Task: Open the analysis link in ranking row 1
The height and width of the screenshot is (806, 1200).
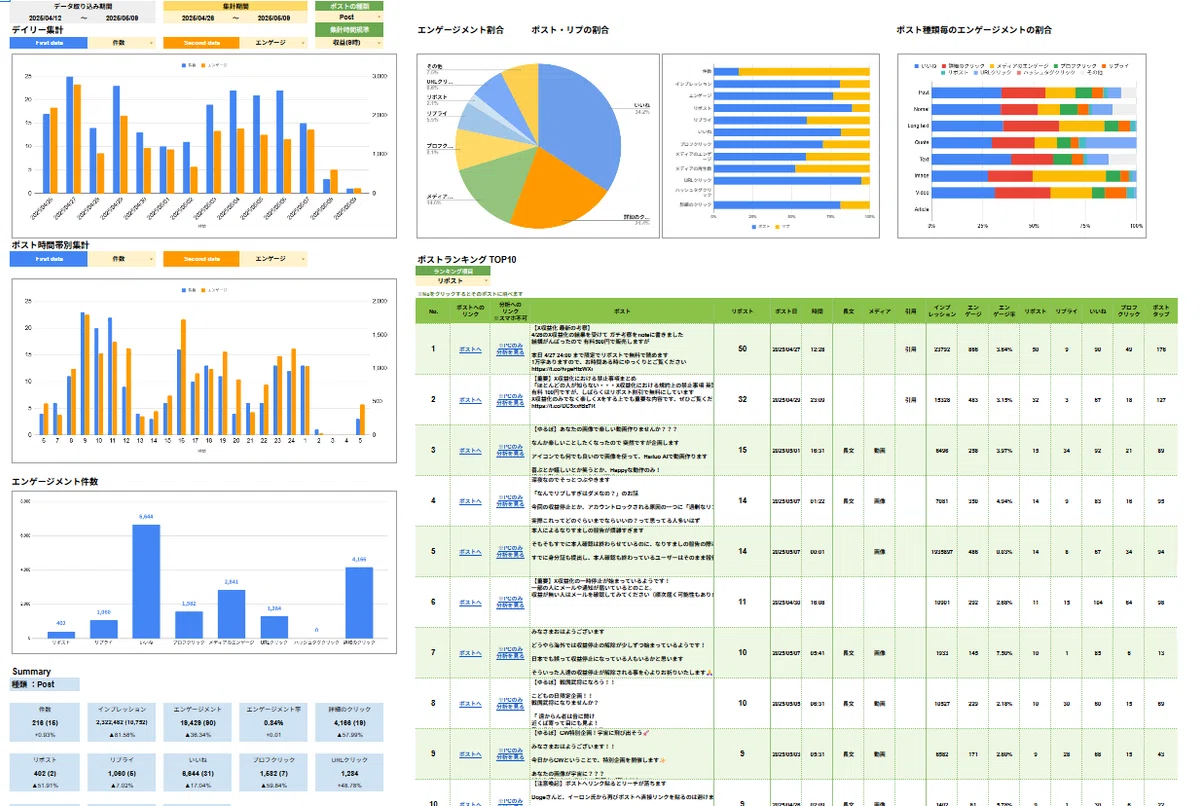Action: click(x=511, y=349)
